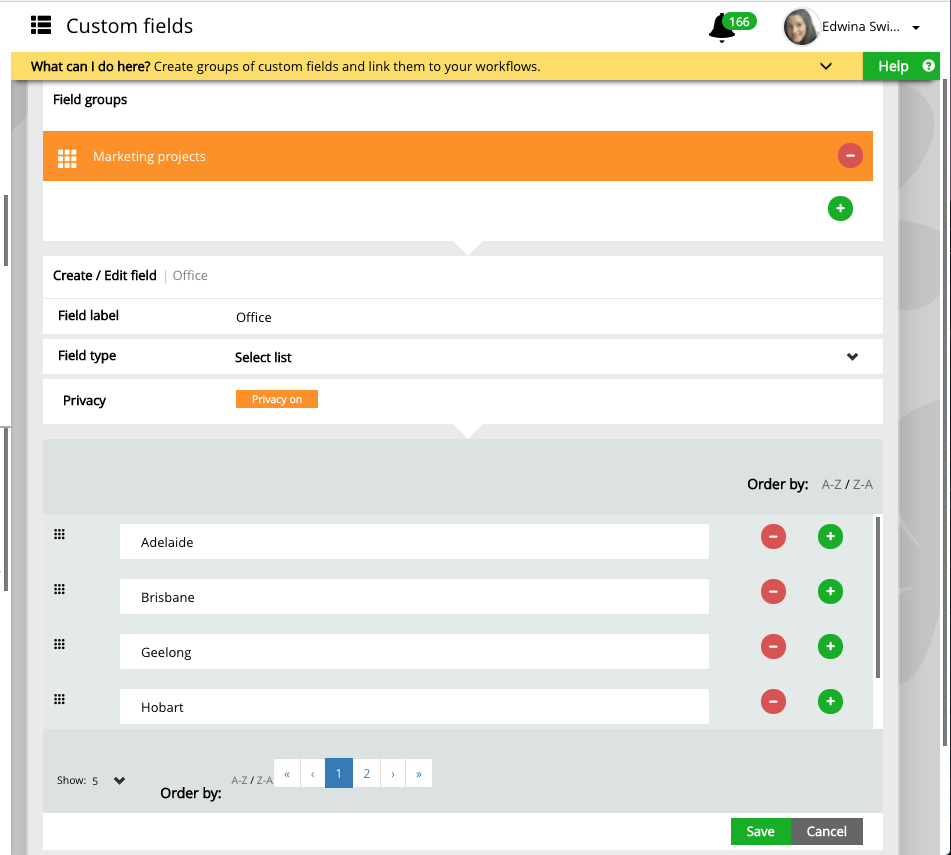Screen dimensions: 951x855
Task: Select the Marketing projects group row
Action: (458, 156)
